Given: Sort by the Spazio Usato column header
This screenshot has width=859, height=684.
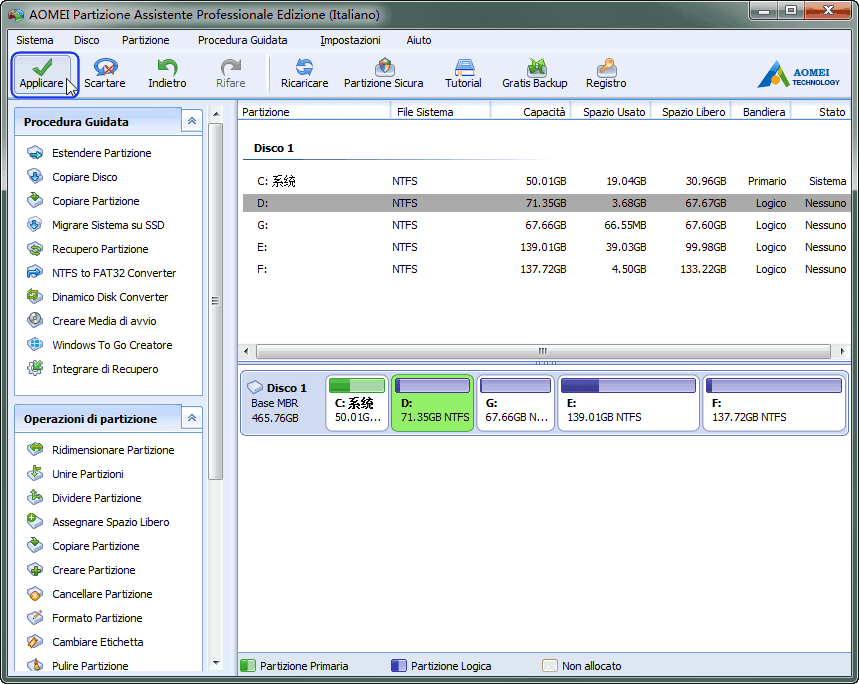Looking at the screenshot, I should tap(611, 112).
